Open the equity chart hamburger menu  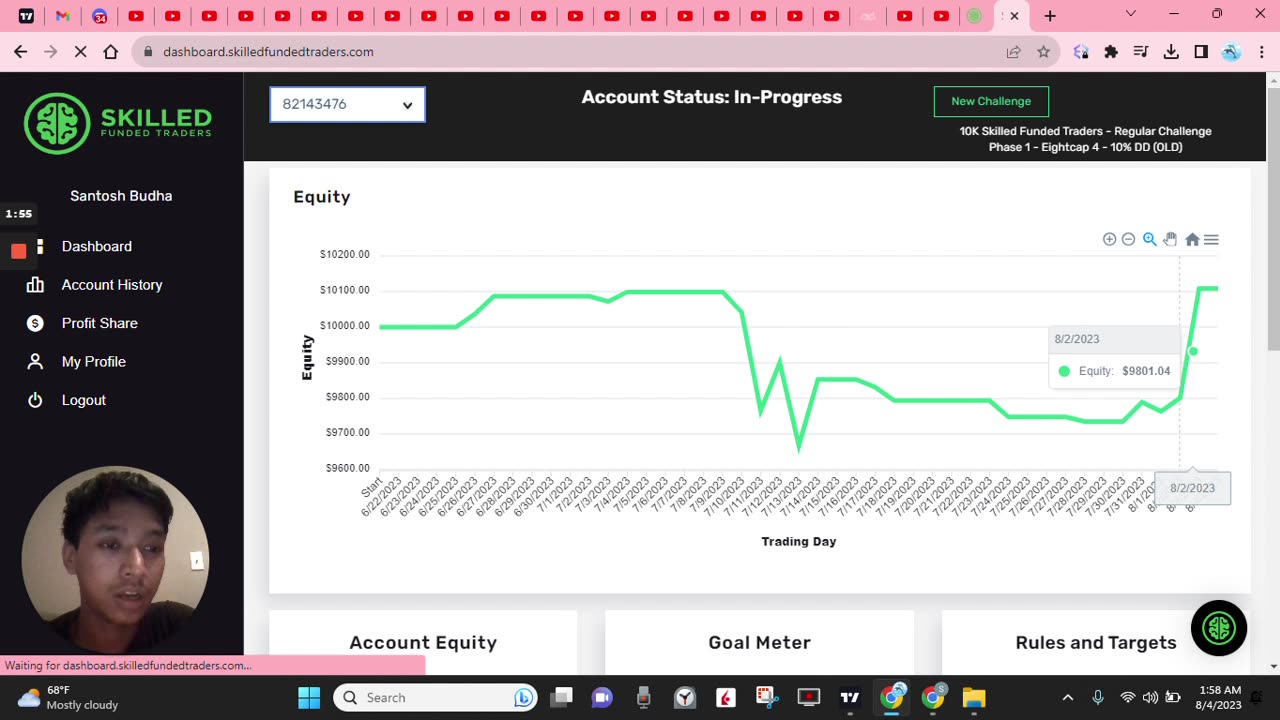[1211, 239]
